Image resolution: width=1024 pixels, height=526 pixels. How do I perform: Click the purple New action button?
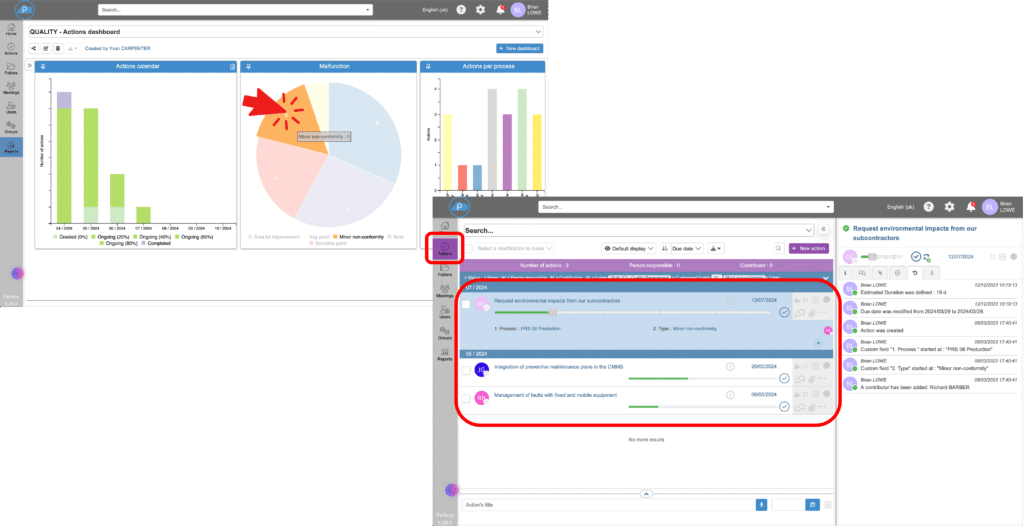(x=808, y=248)
